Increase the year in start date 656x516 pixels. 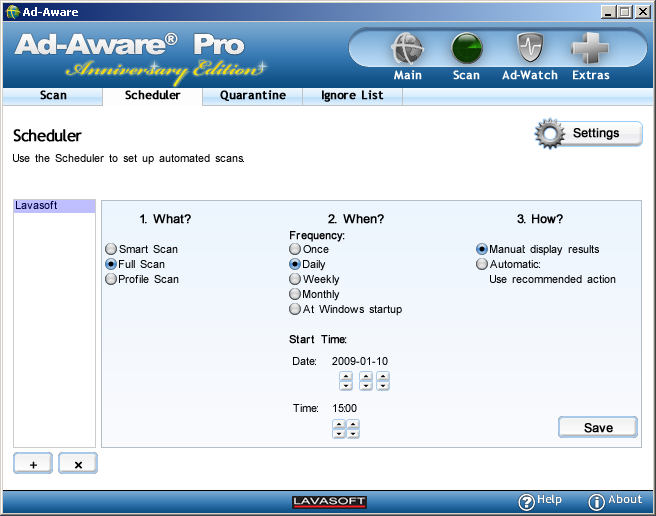click(x=346, y=376)
